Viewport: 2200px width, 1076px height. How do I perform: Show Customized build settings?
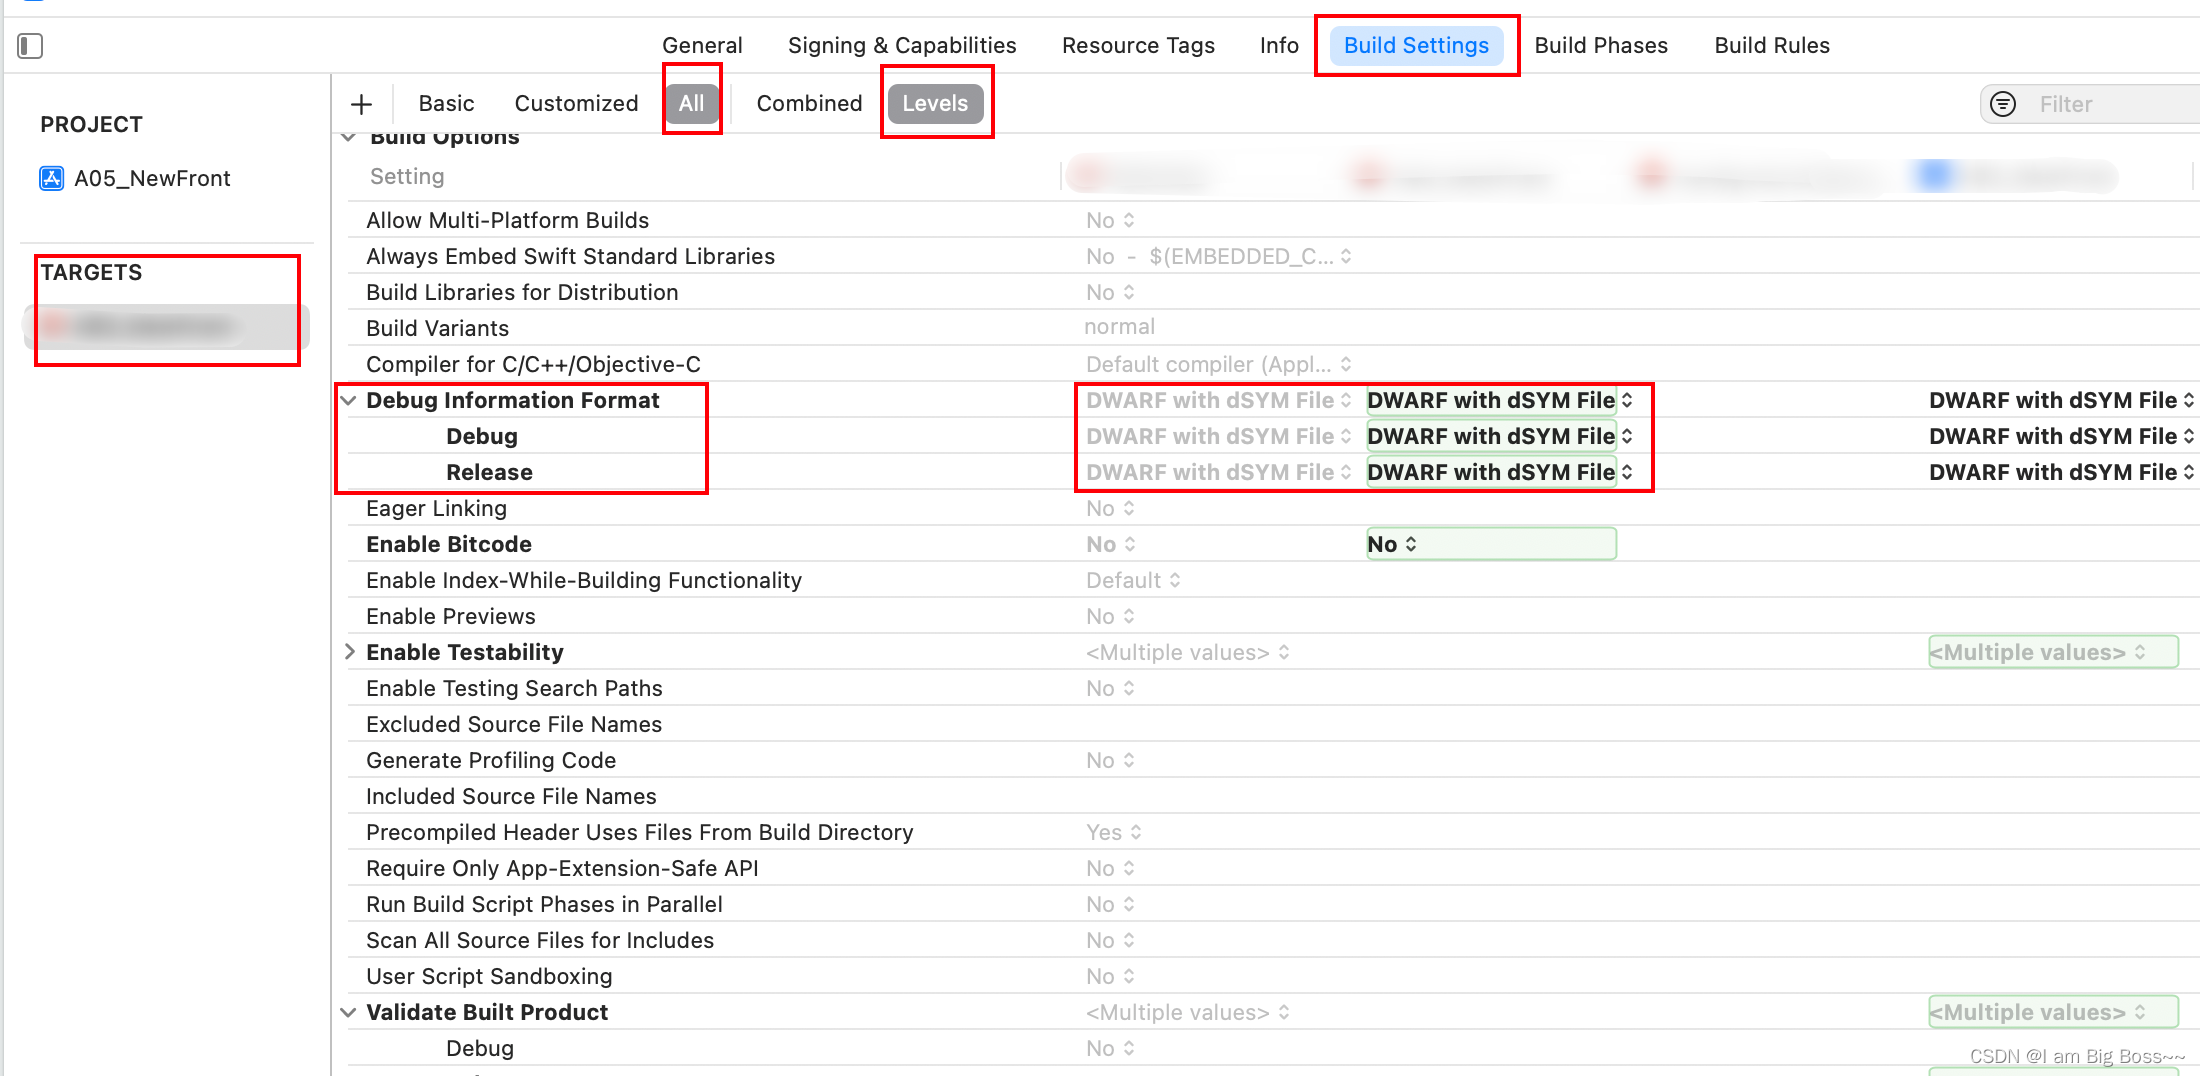[576, 104]
